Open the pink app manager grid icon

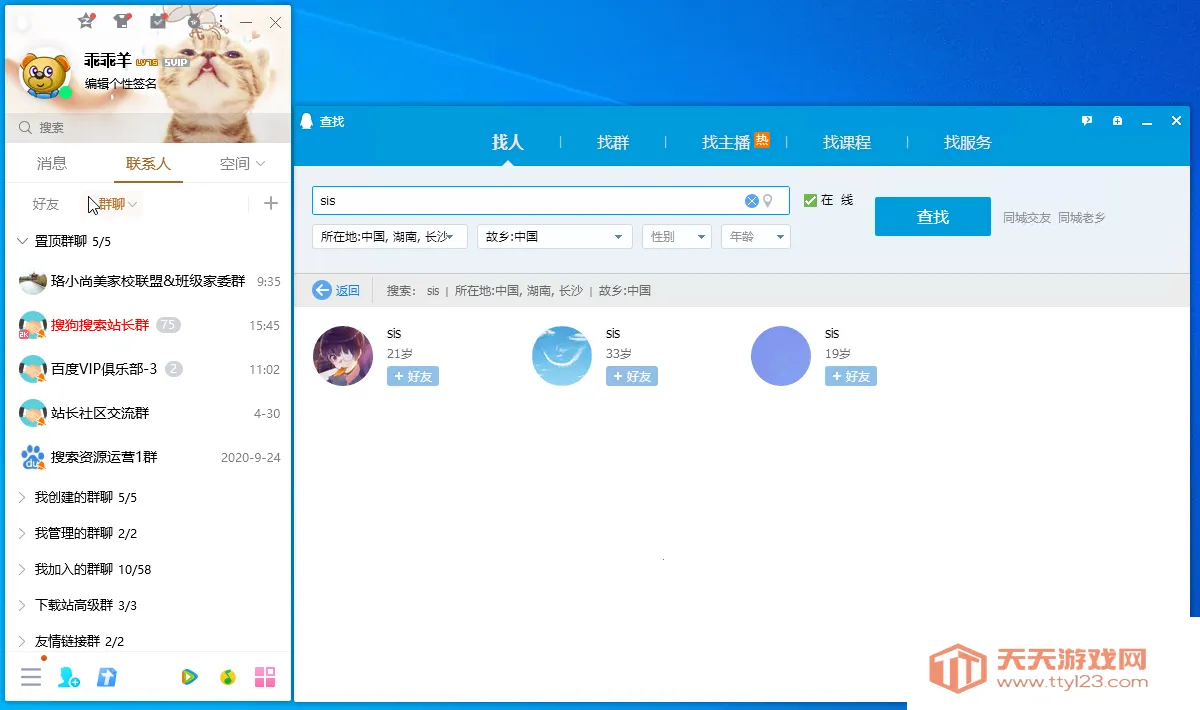pyautogui.click(x=265, y=677)
